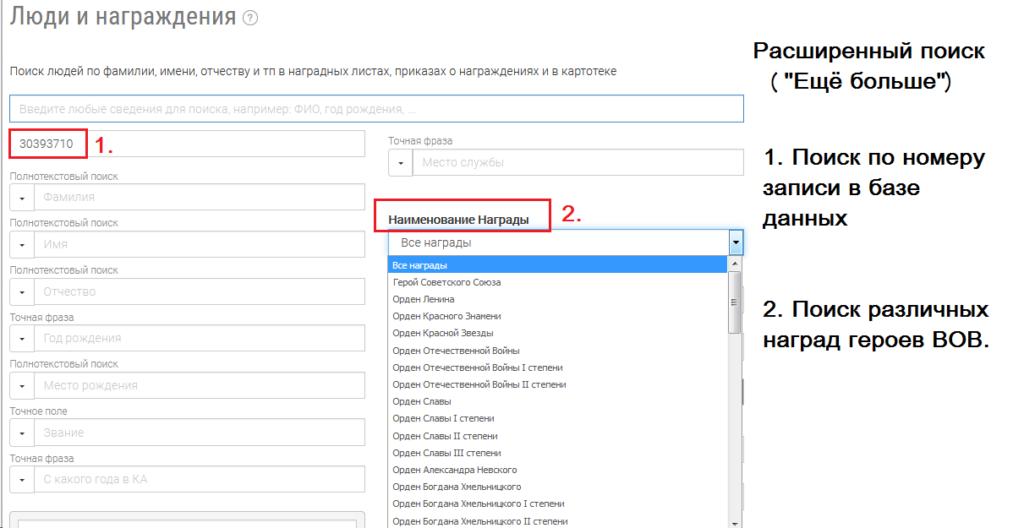Open search-type dropdown next to Фамилия field
This screenshot has height=528, width=1024.
point(21,197)
